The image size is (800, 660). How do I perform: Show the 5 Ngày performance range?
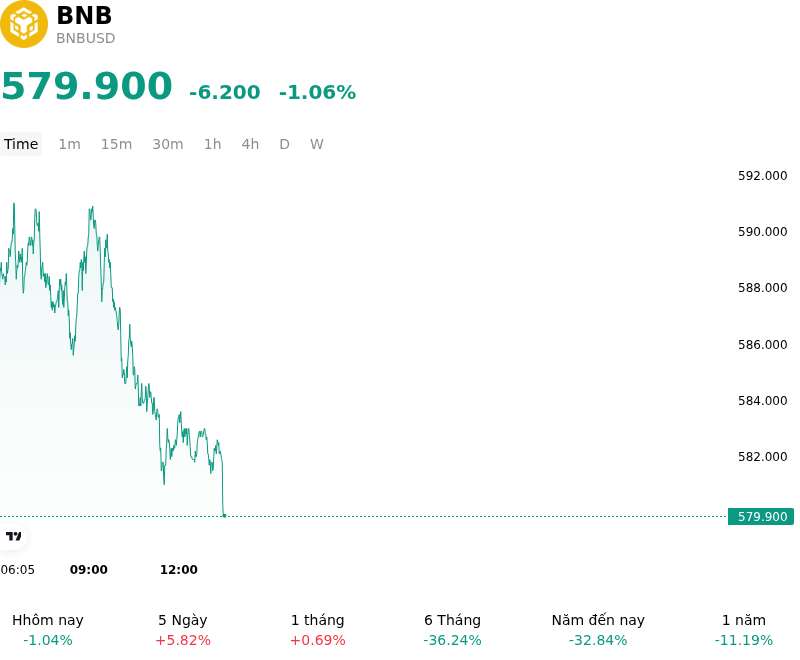click(183, 630)
